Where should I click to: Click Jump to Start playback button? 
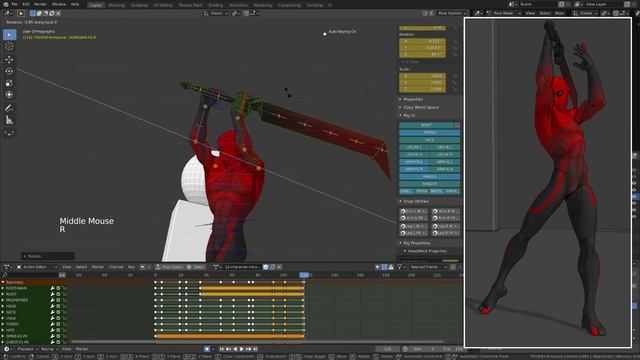(x=222, y=349)
